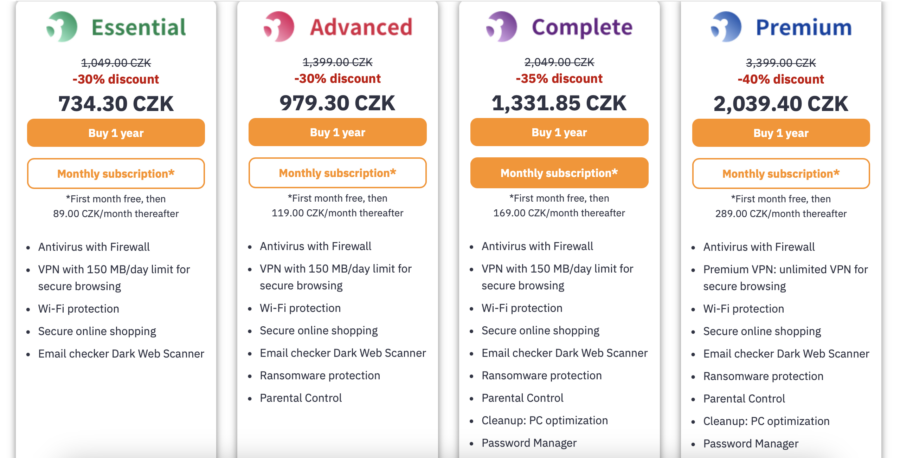The image size is (900, 458).
Task: Click the 734.30 CZK Essential price
Action: point(116,104)
